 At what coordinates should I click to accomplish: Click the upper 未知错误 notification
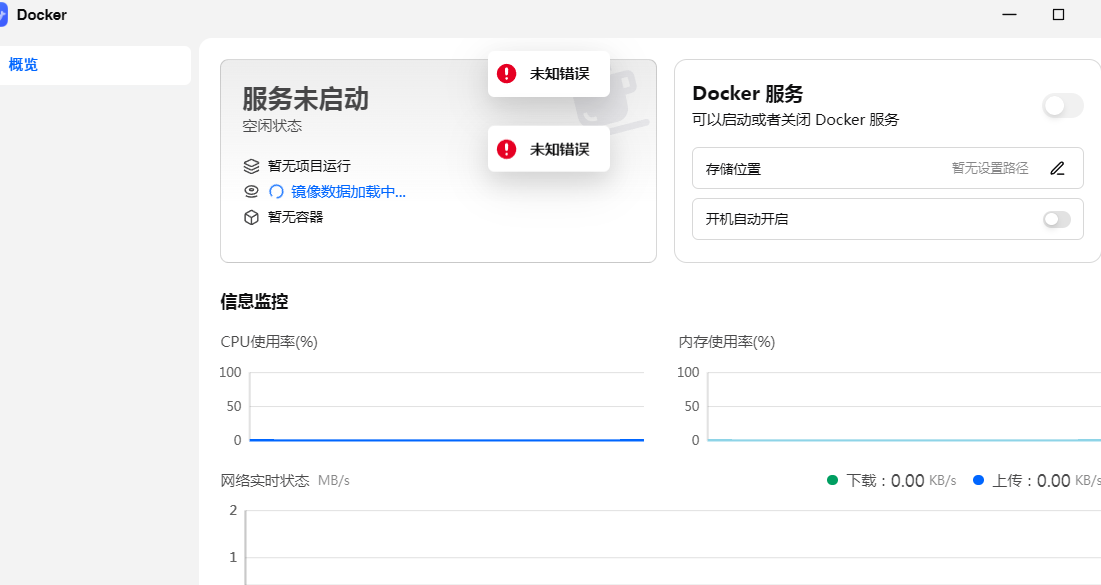[548, 74]
